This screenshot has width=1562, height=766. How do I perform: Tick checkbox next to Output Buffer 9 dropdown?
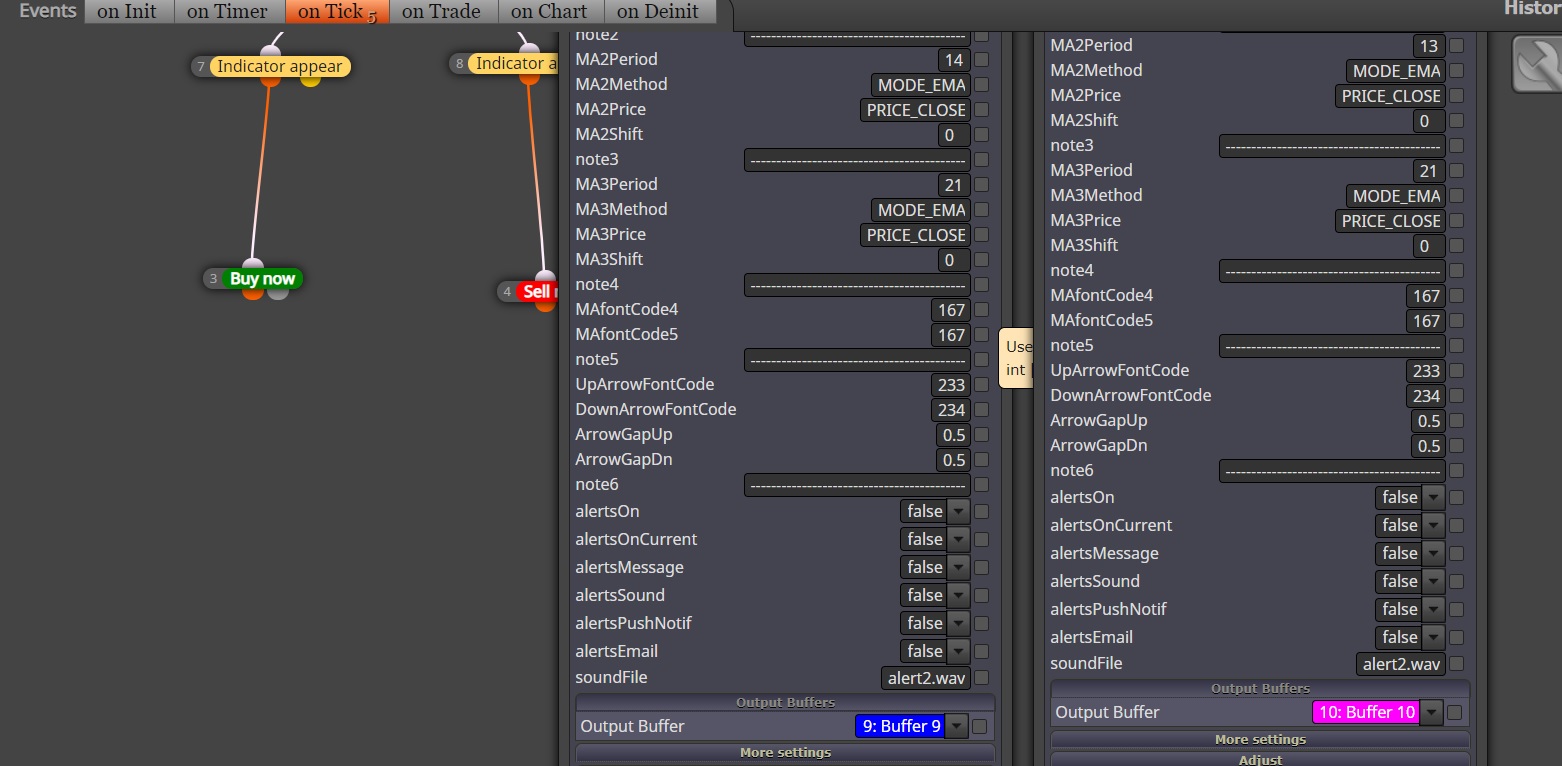(979, 727)
